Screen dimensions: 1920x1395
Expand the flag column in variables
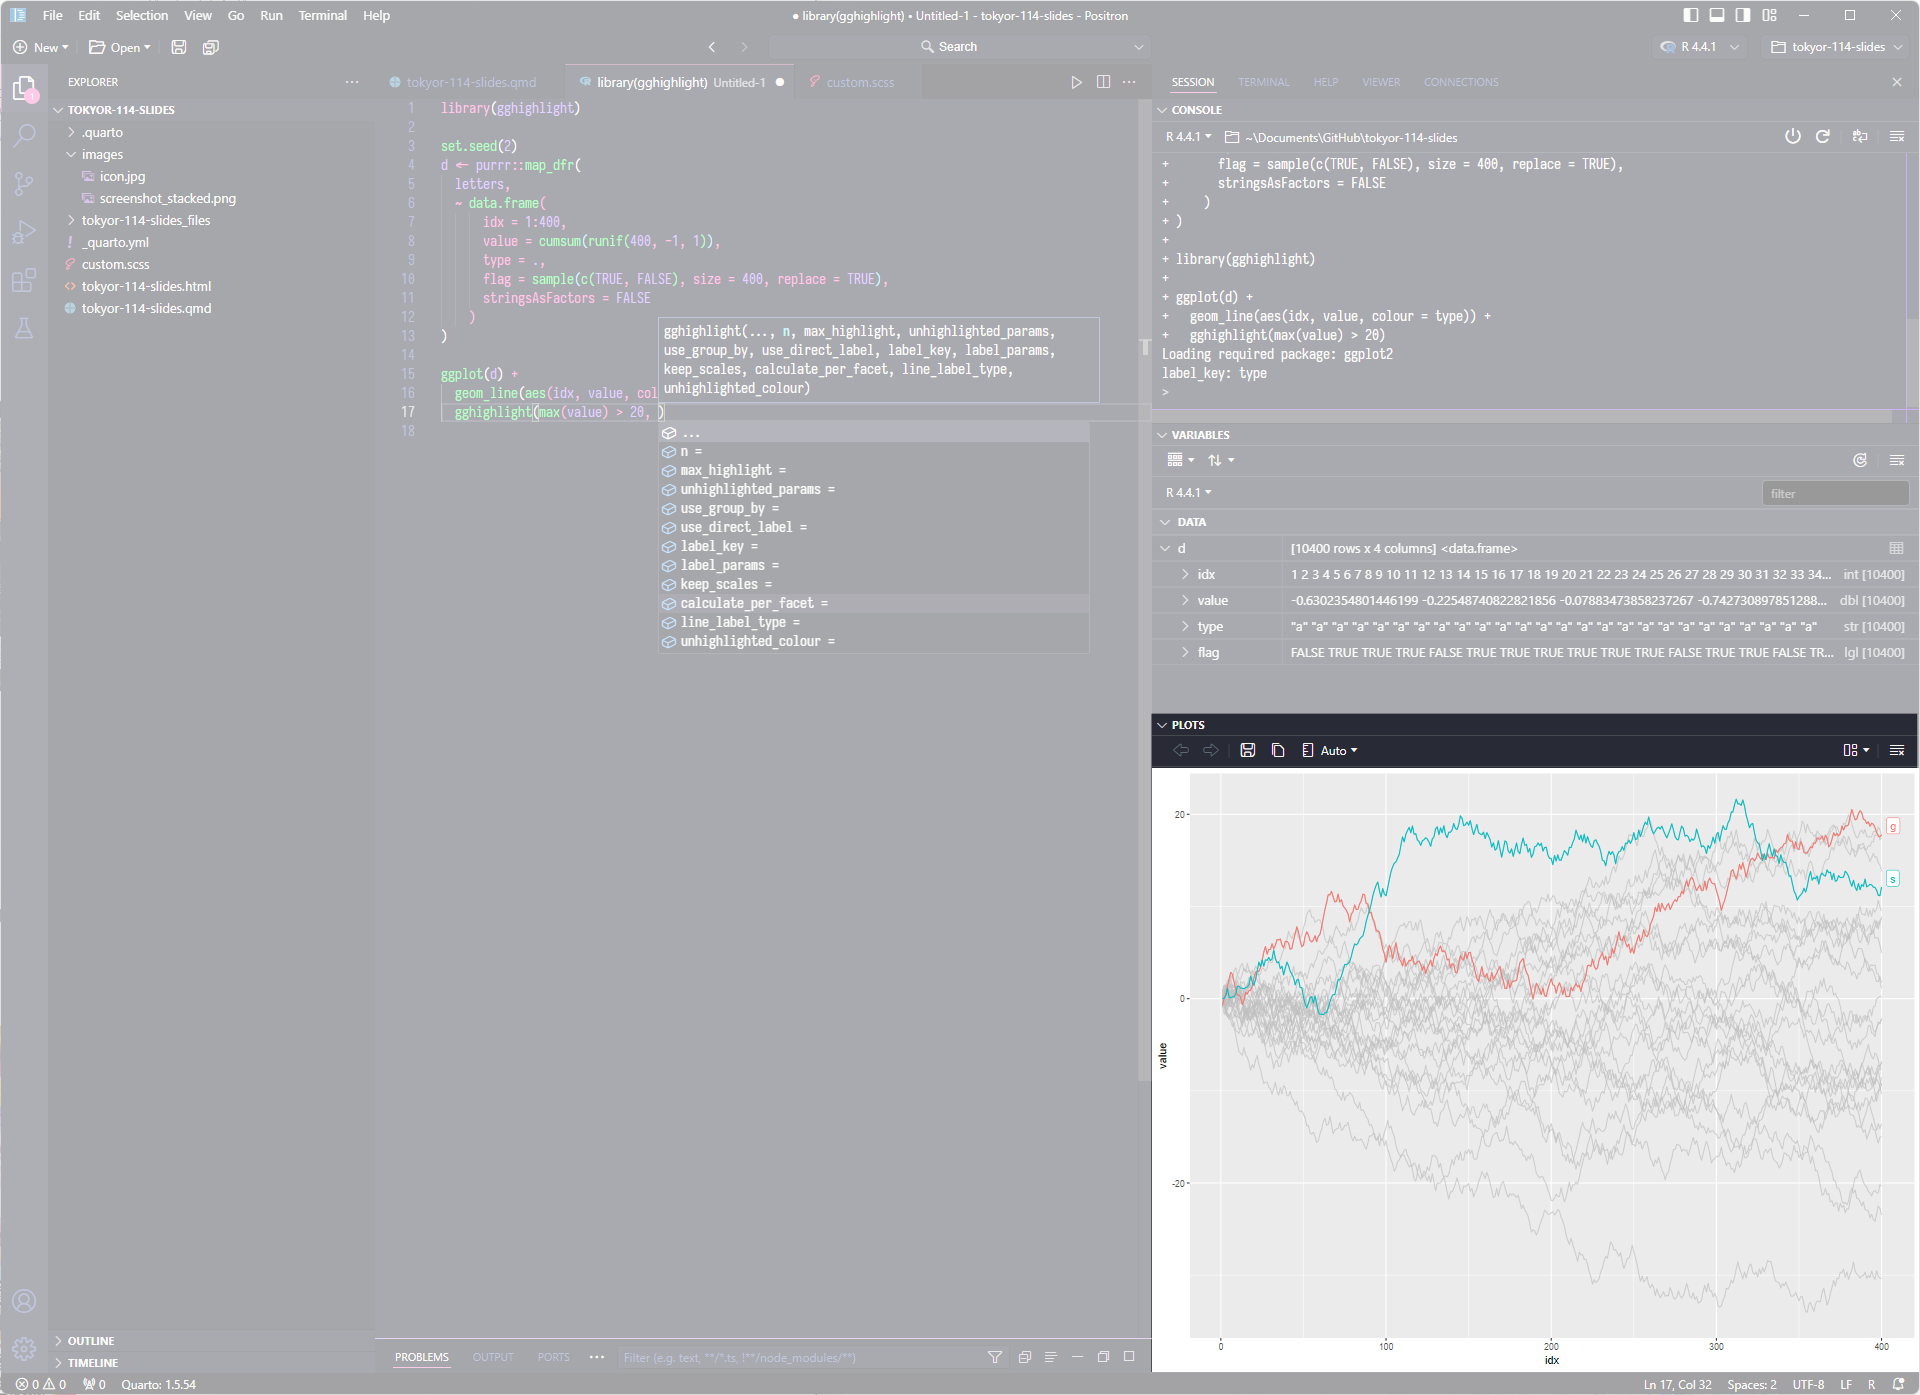(1185, 652)
